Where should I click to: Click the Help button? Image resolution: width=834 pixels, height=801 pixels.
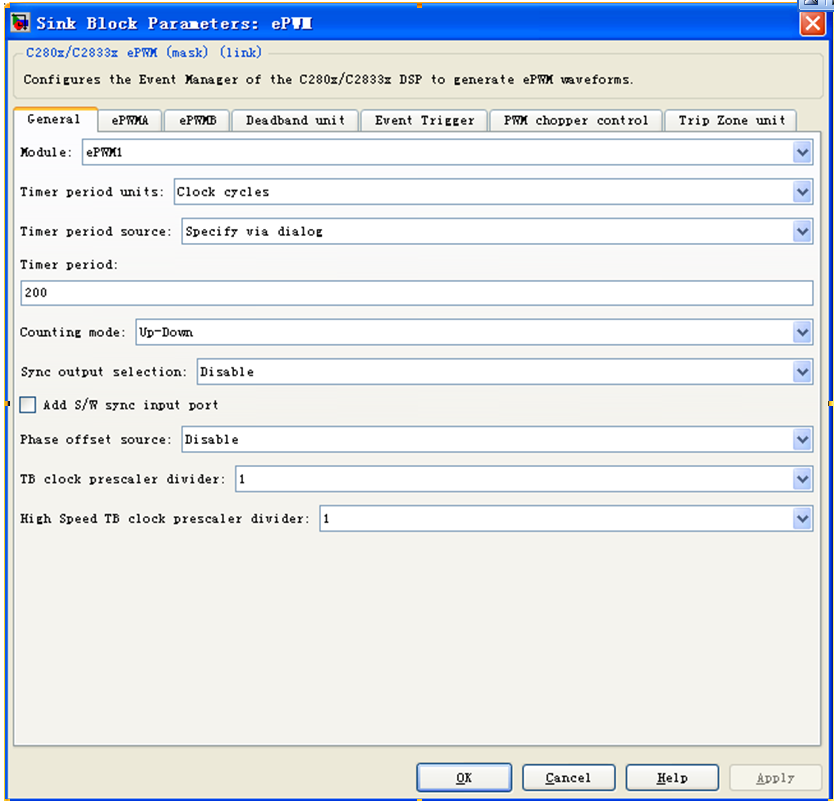671,778
